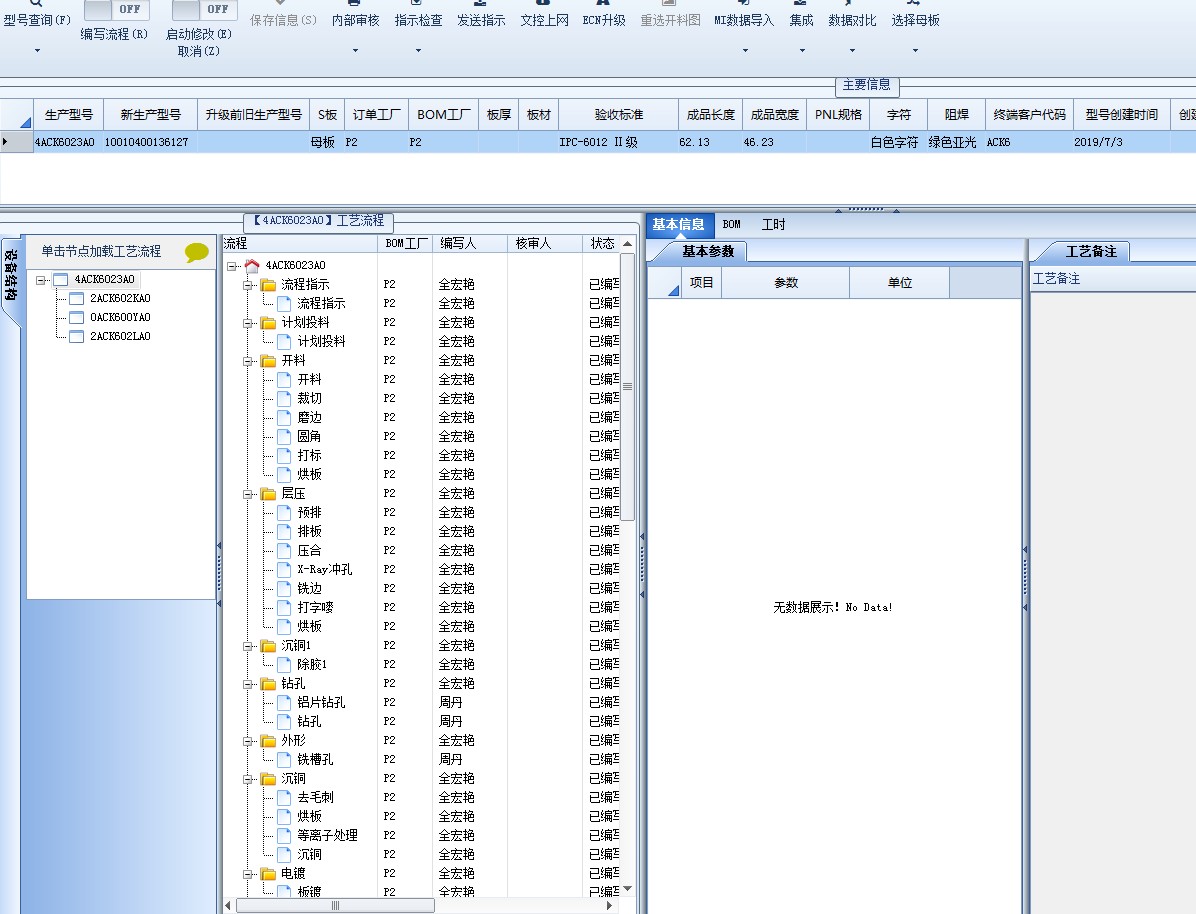This screenshot has width=1196, height=914.
Task: Open the dropdown arrow under 型号查询(F)
Action: [x=37, y=51]
